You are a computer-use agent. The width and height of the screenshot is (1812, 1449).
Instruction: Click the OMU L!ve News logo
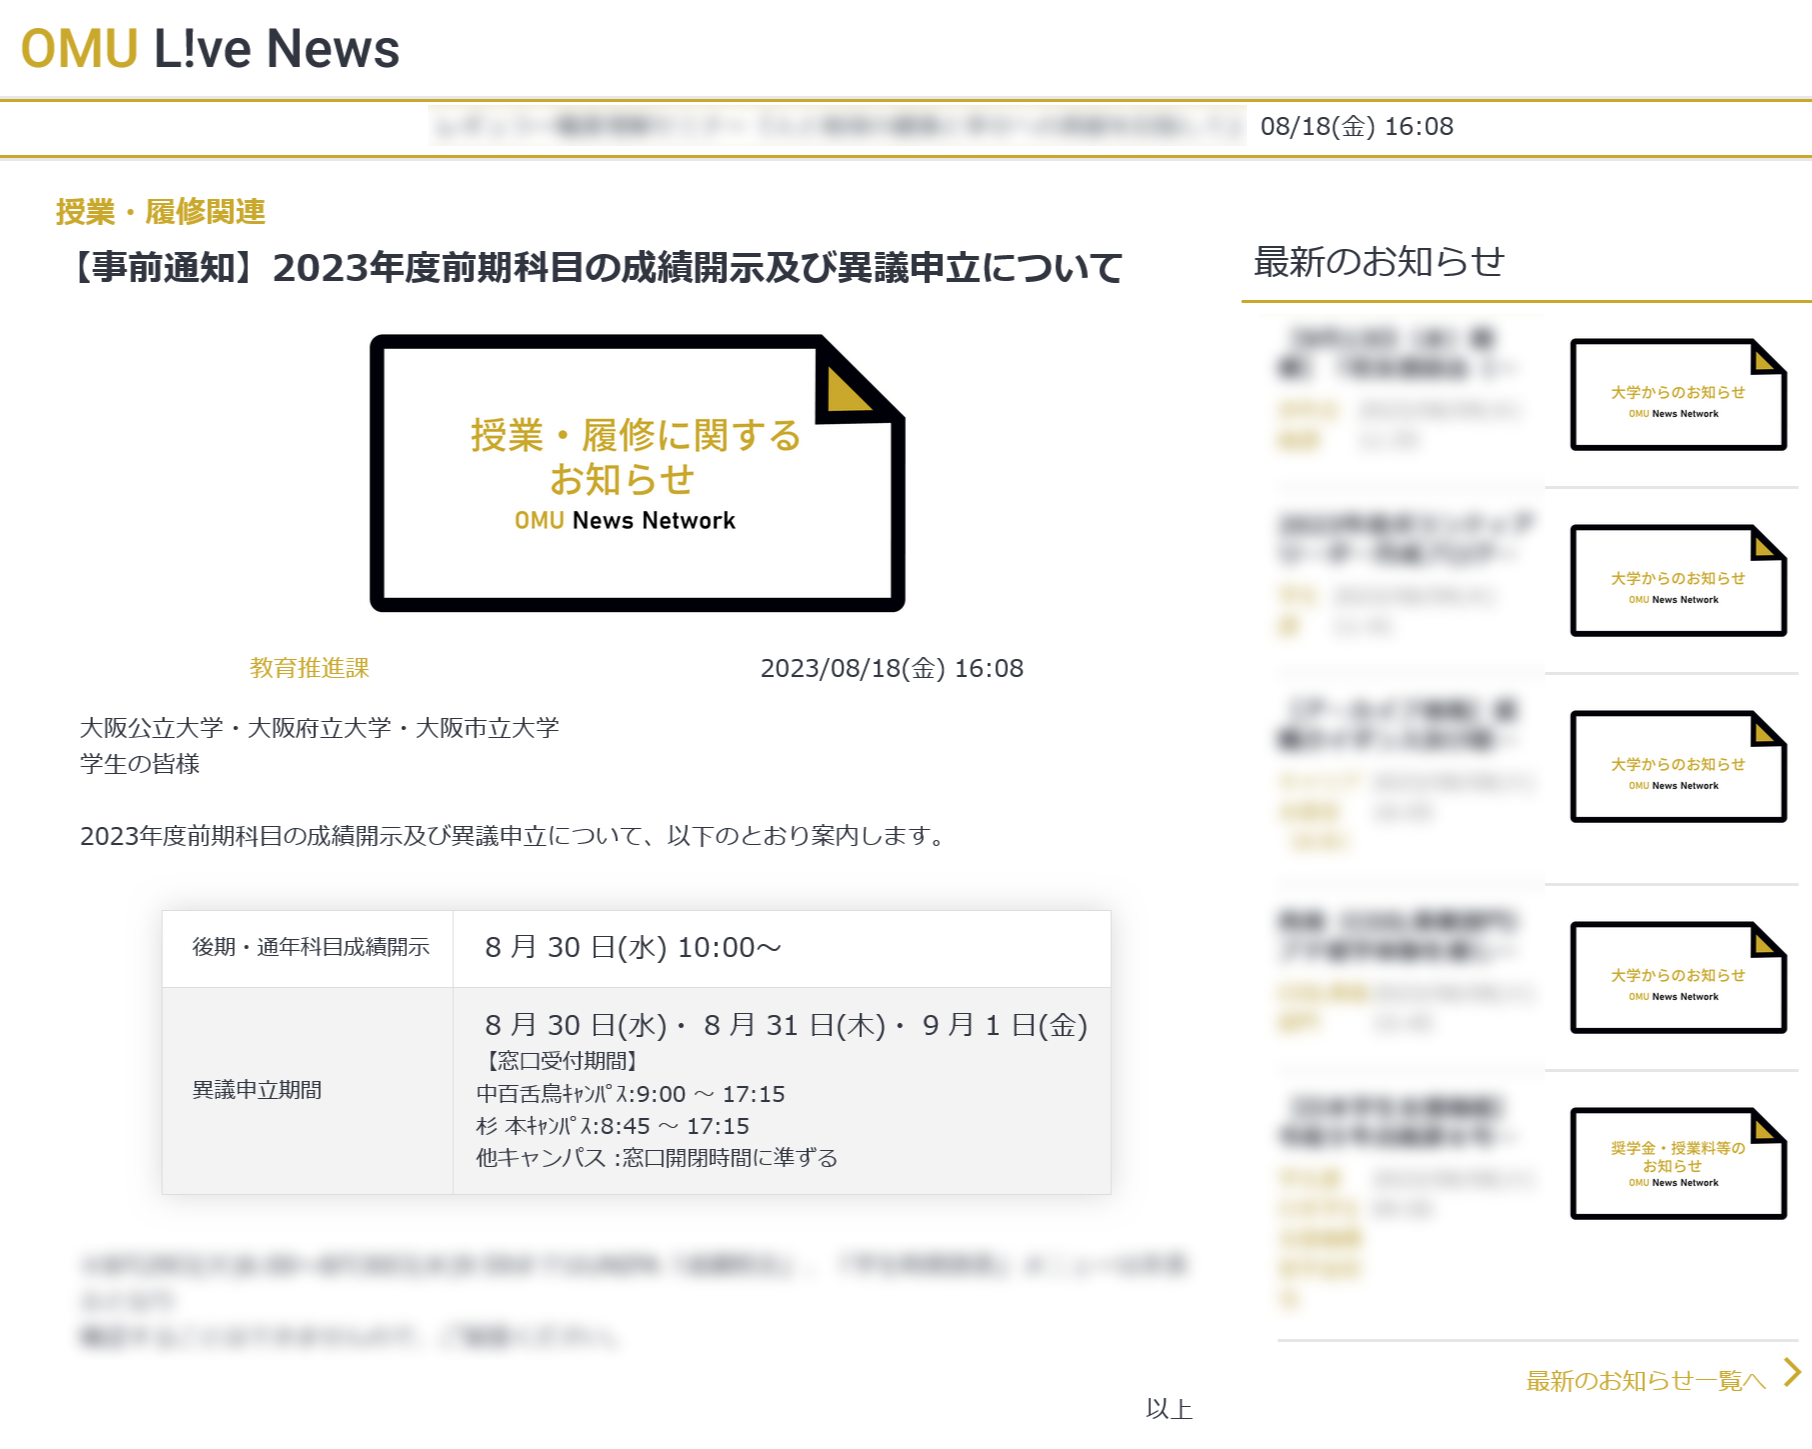210,49
